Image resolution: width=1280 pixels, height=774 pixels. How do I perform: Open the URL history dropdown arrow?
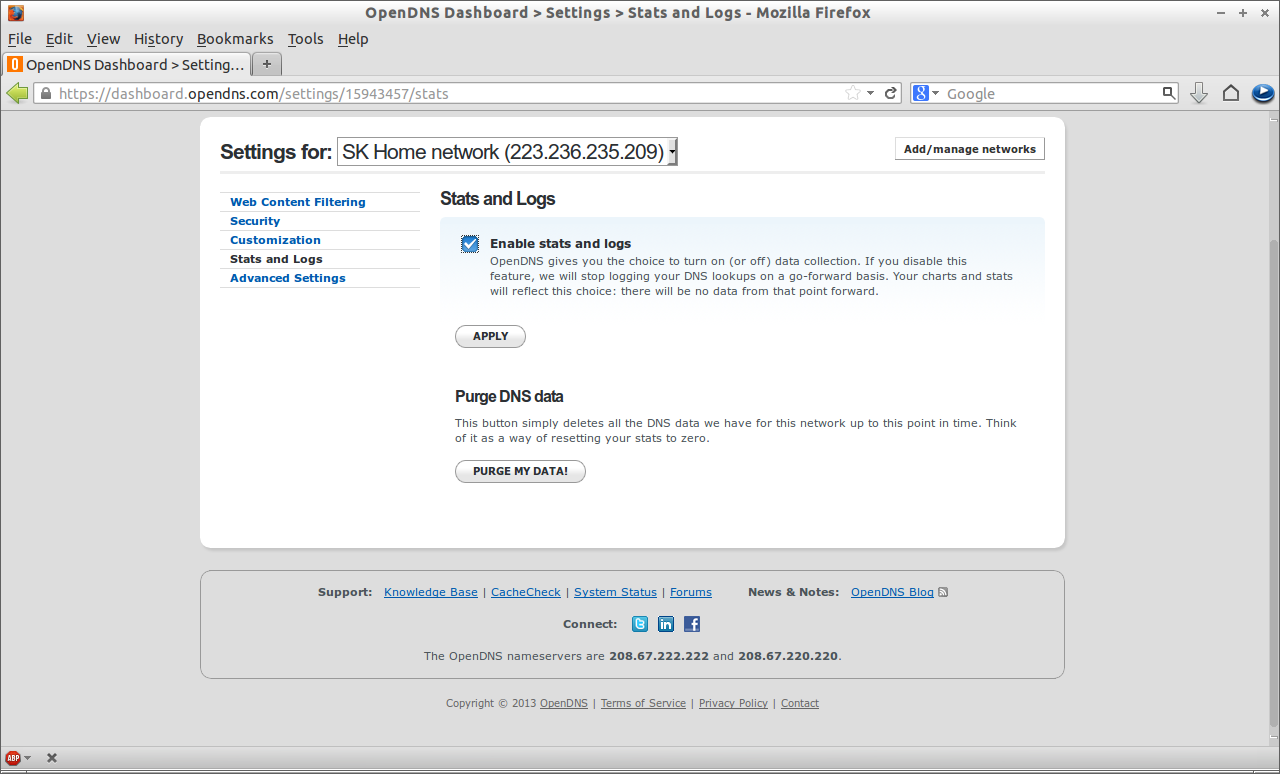(x=871, y=93)
